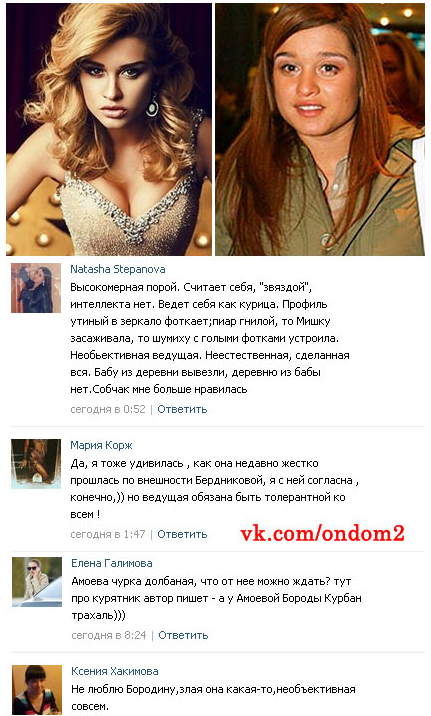
Task: Click Natasha Stepanova's avatar picture
Action: (x=36, y=288)
